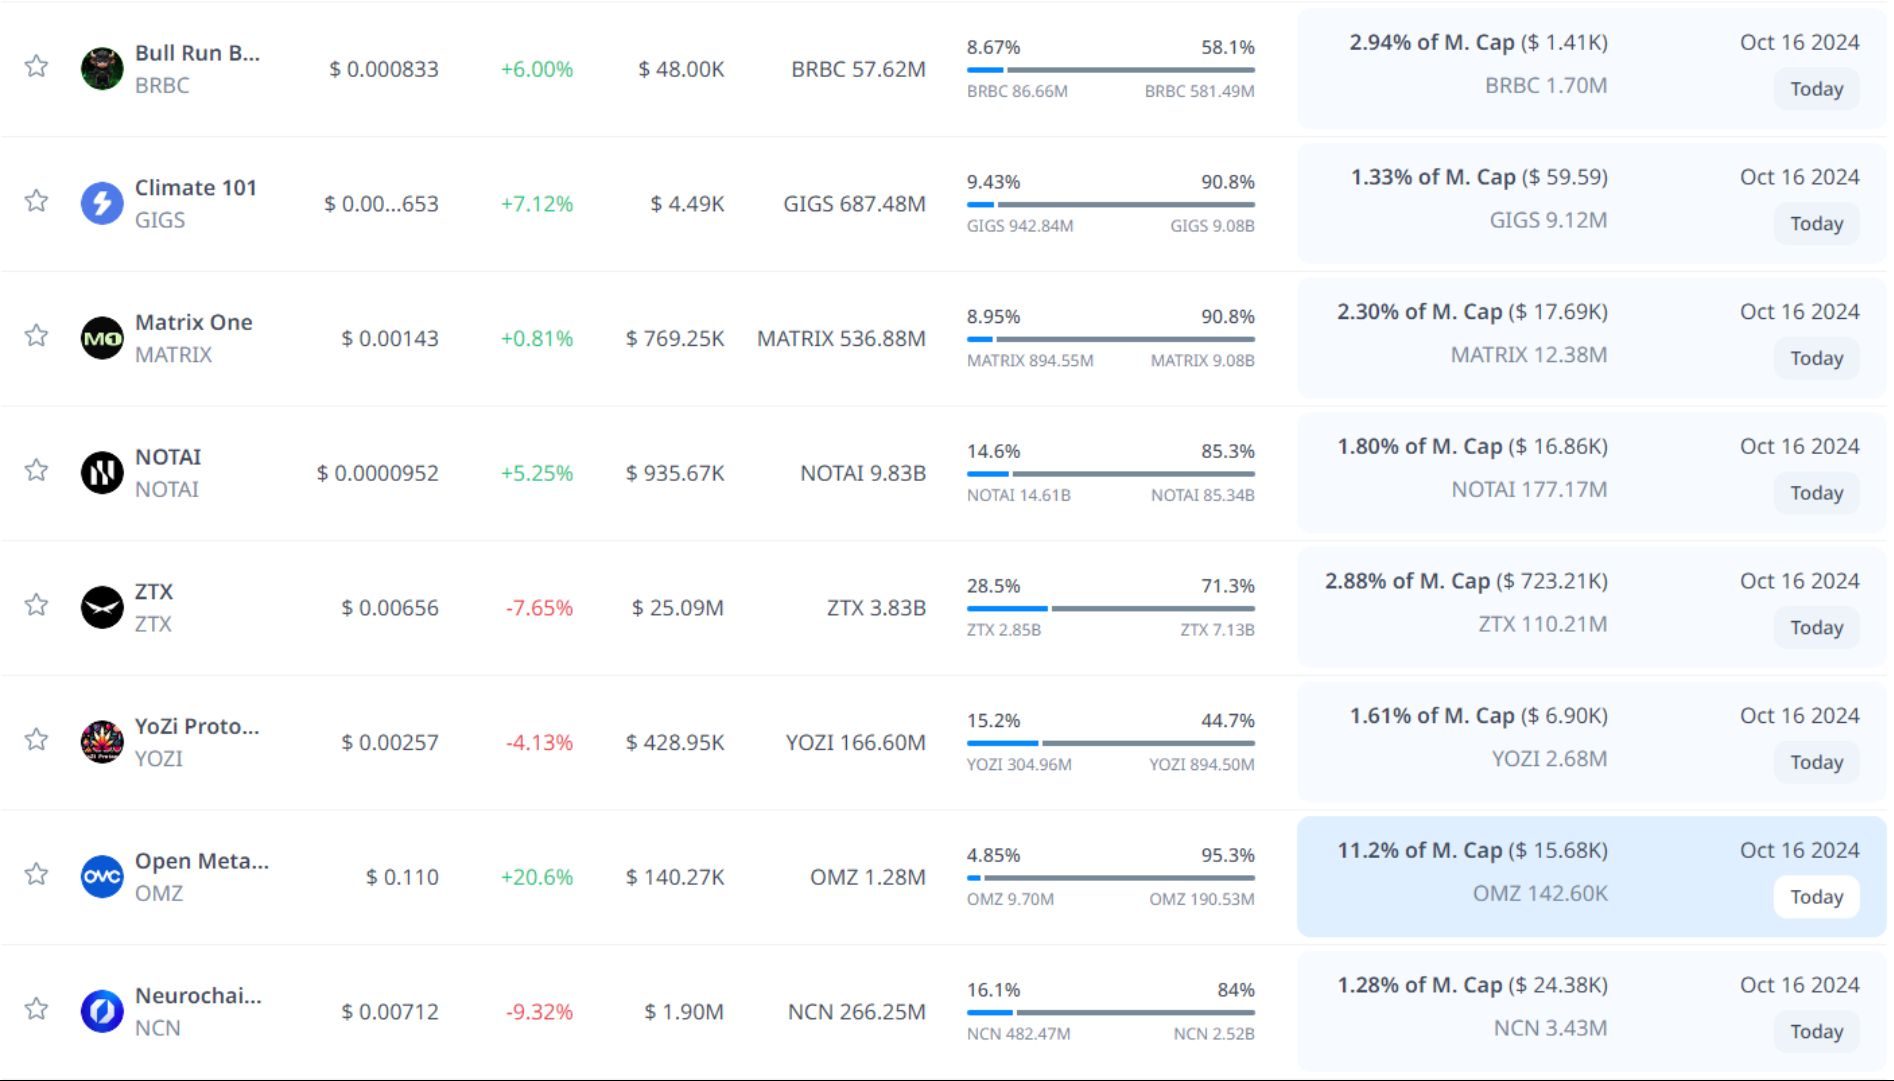Star the ZTX token row
The image size is (1894, 1081).
37,605
